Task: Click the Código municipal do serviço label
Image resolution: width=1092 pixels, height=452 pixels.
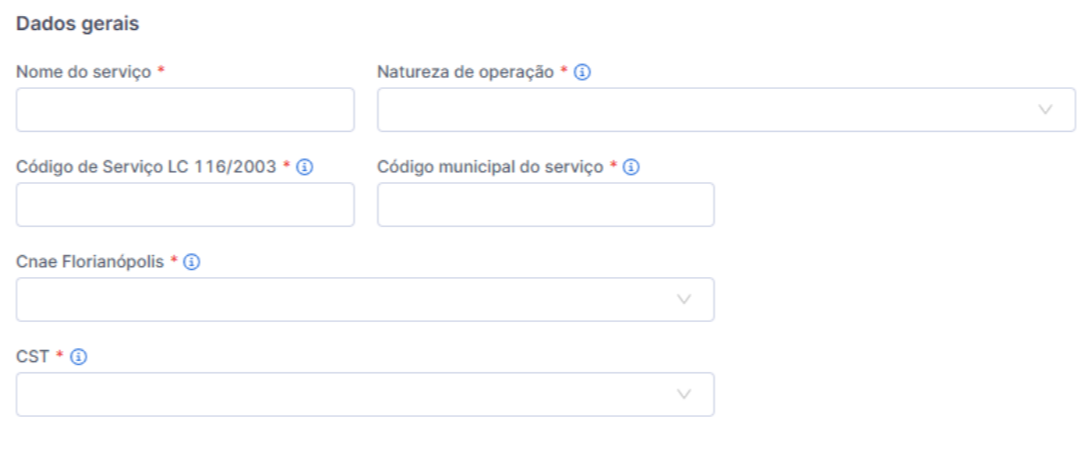Action: [490, 168]
